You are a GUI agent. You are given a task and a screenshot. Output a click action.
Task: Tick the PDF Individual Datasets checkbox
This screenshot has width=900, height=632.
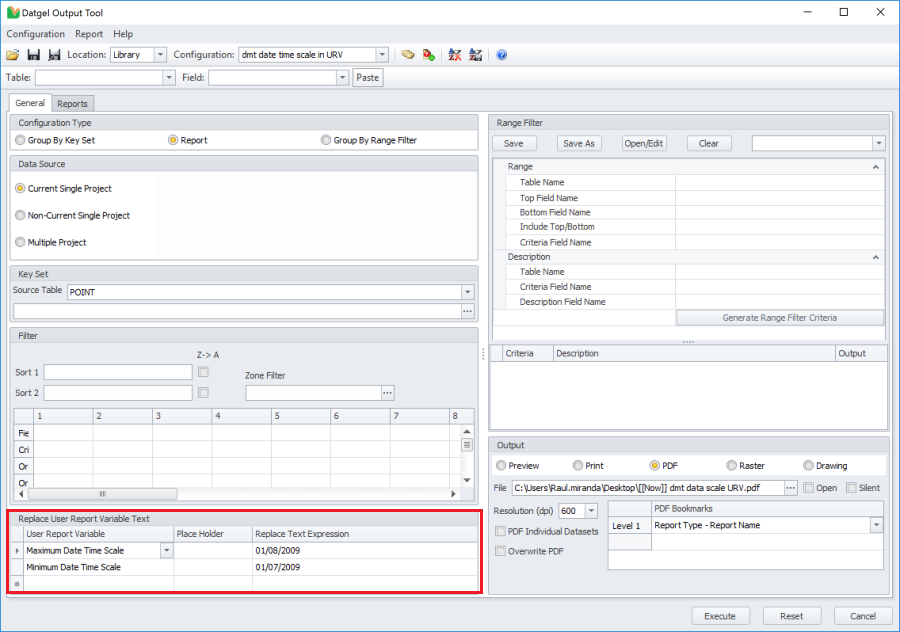[500, 531]
